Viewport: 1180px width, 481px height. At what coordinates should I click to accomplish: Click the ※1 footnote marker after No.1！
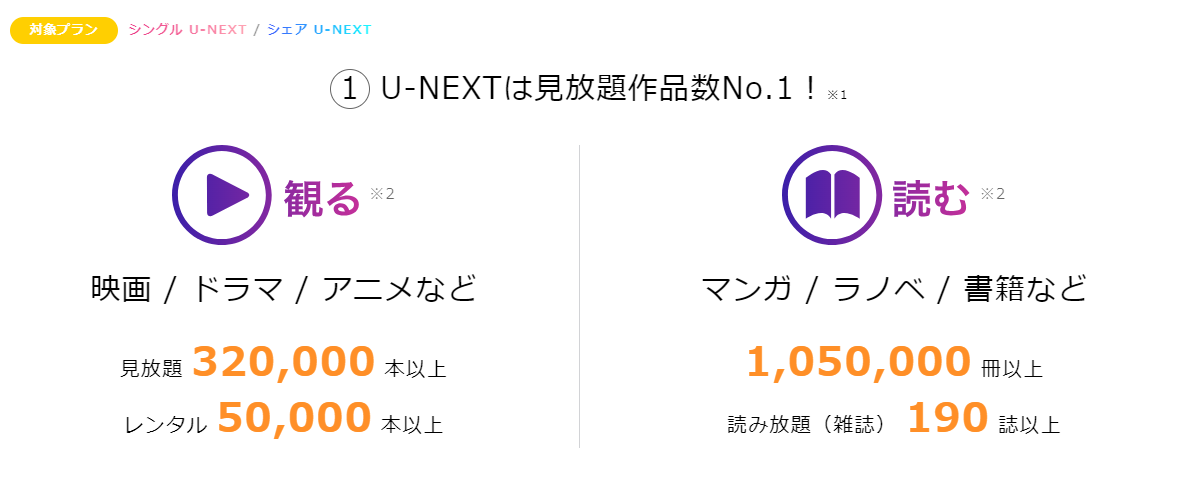(837, 95)
